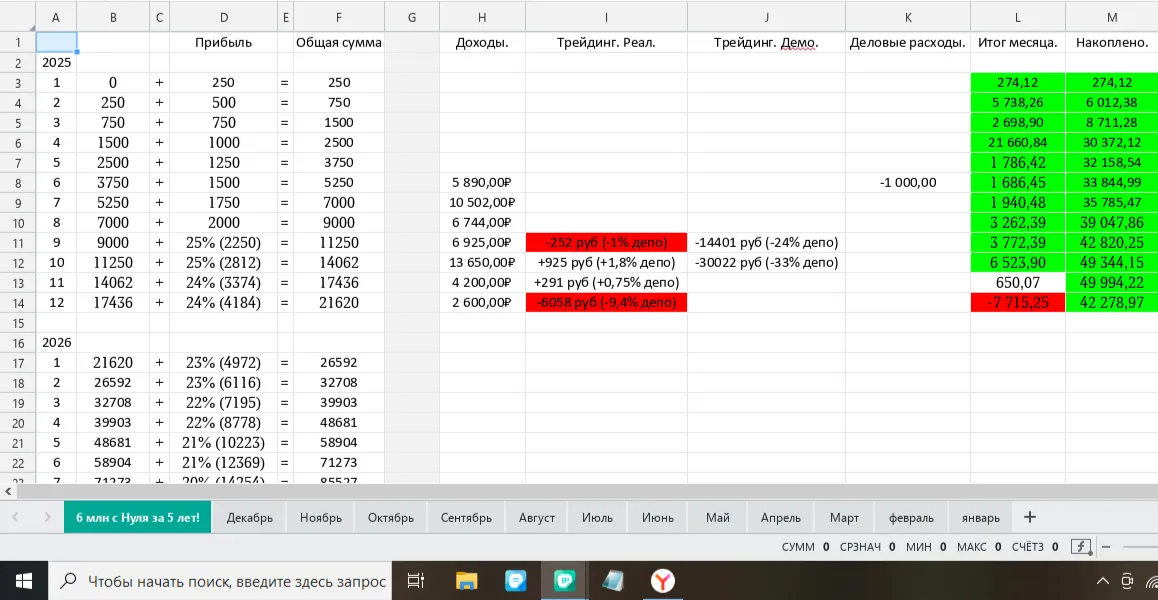The height and width of the screenshot is (600, 1158).
Task: Click the zoom out minus button
Action: point(1106,548)
